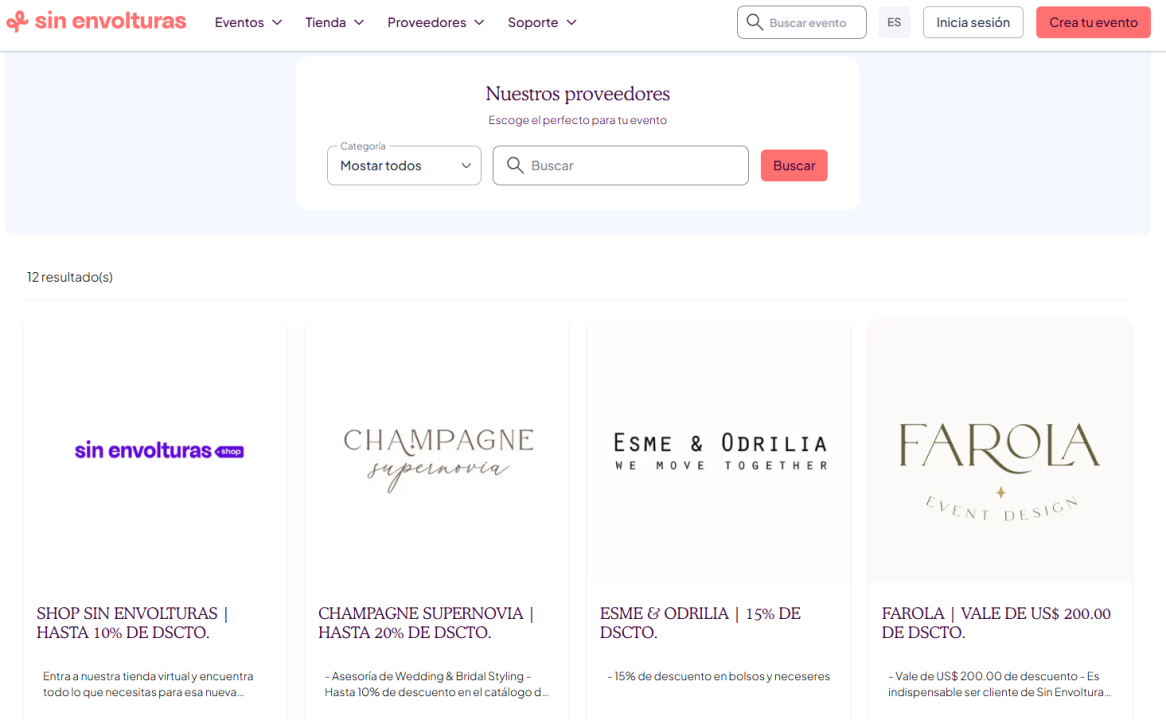Screen dimensions: 1166x720
Task: Click the provider Buscar text input
Action: click(620, 165)
